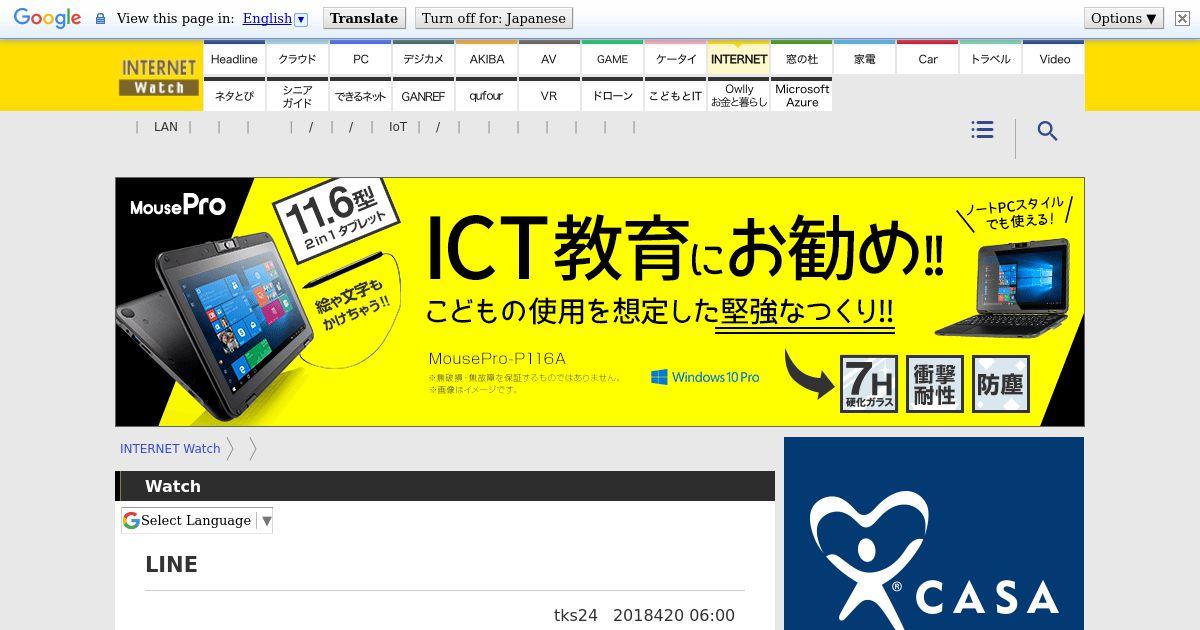Viewport: 1200px width, 630px height.
Task: Open the GAME tab
Action: [613, 59]
